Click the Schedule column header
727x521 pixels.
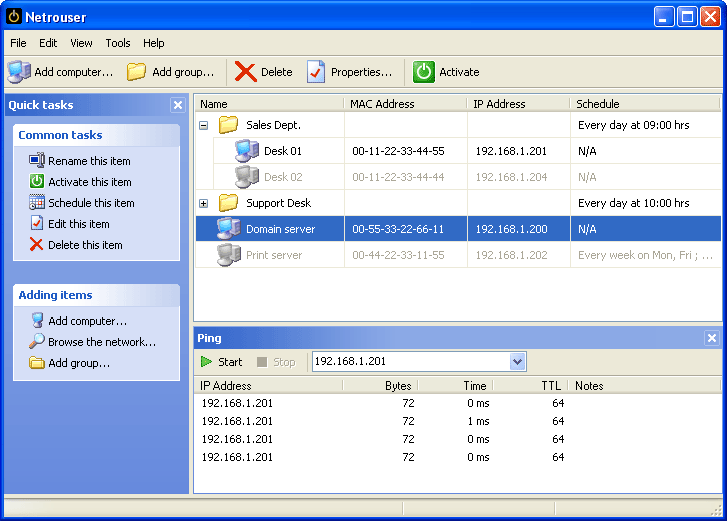[x=645, y=104]
